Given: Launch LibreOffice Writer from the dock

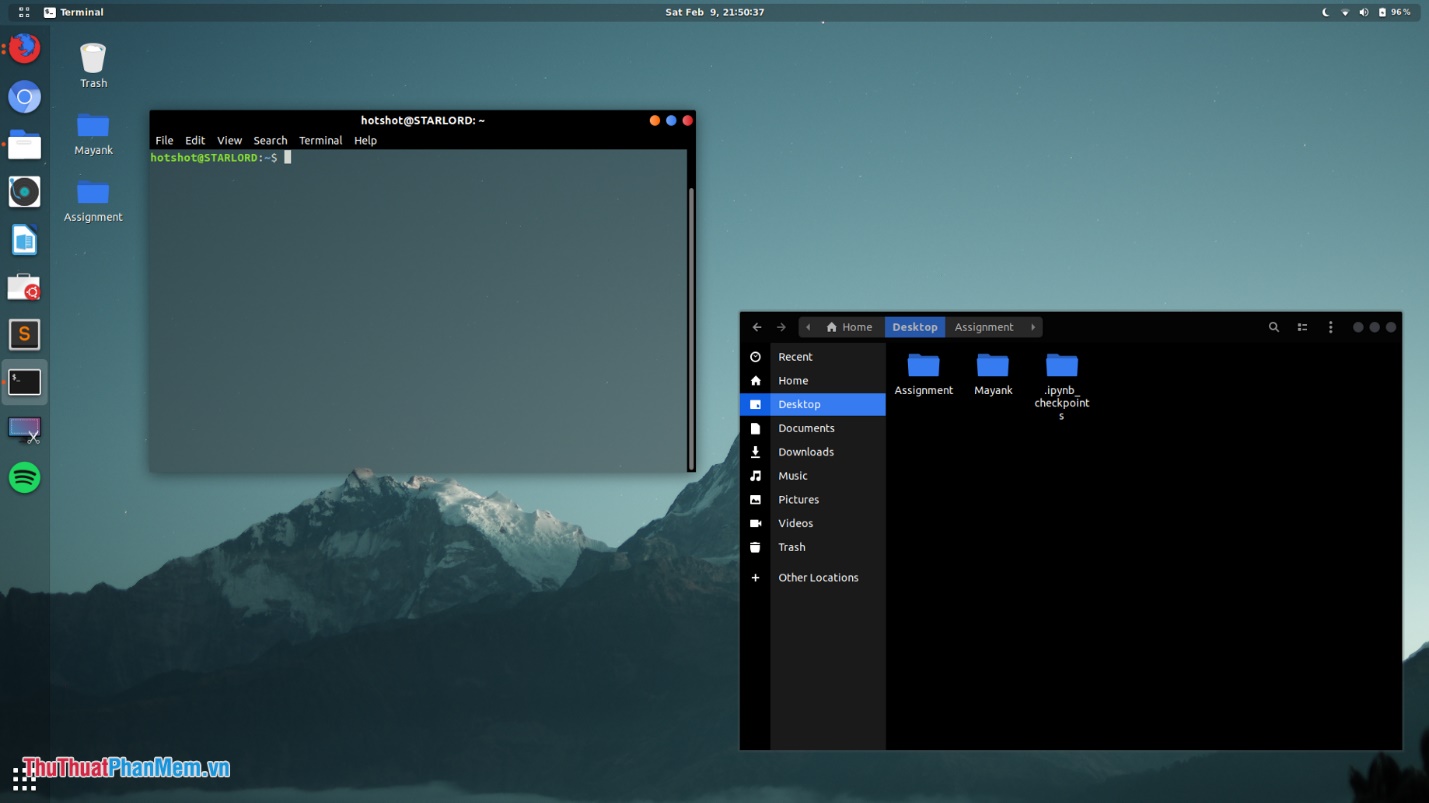Looking at the screenshot, I should 23,239.
